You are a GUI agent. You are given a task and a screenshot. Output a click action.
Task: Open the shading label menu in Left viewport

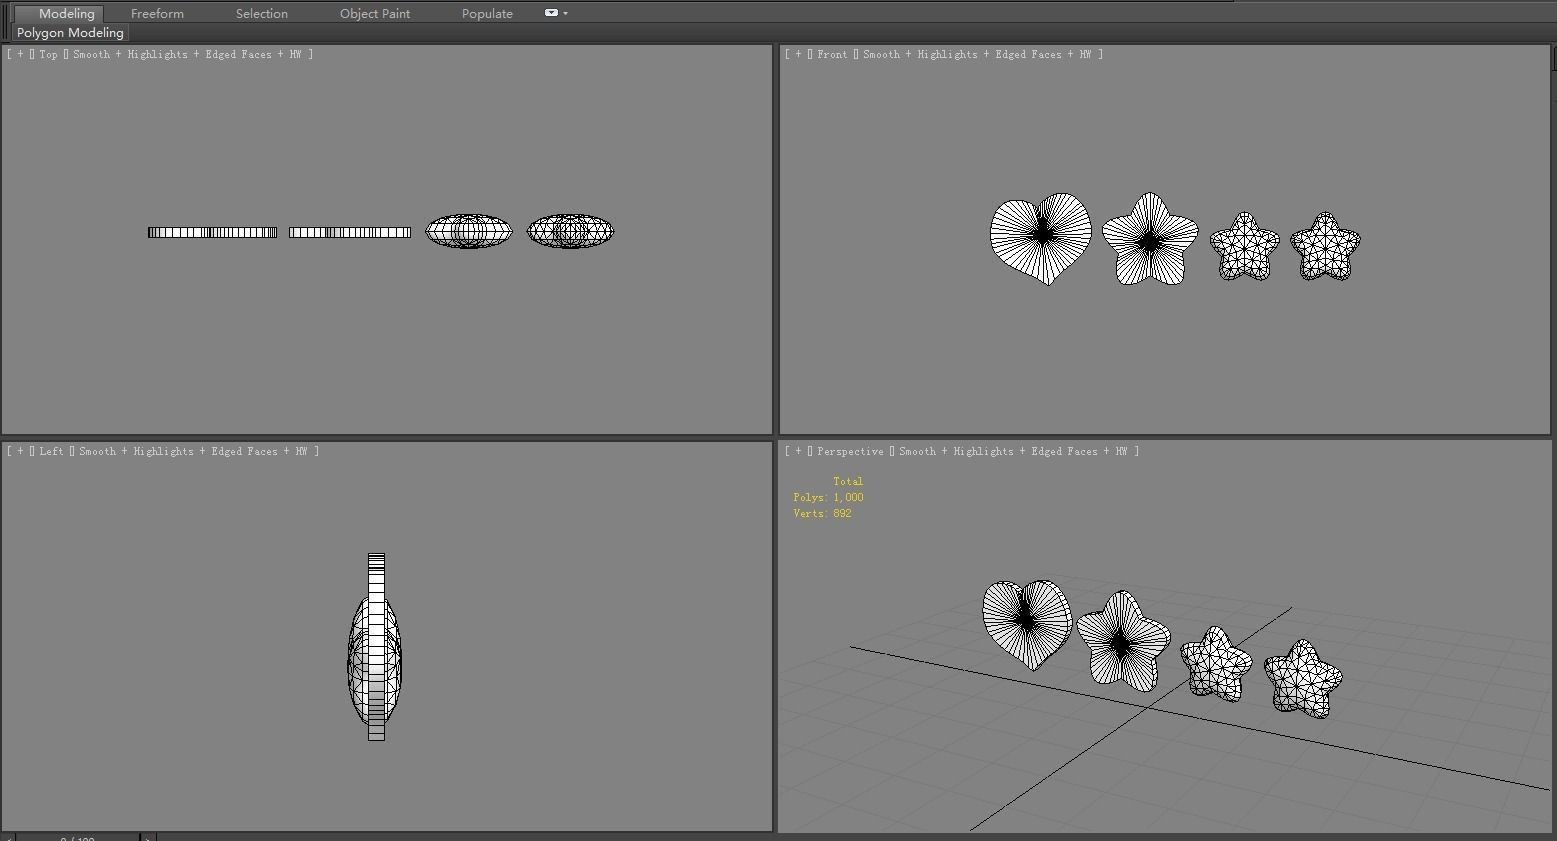point(193,451)
